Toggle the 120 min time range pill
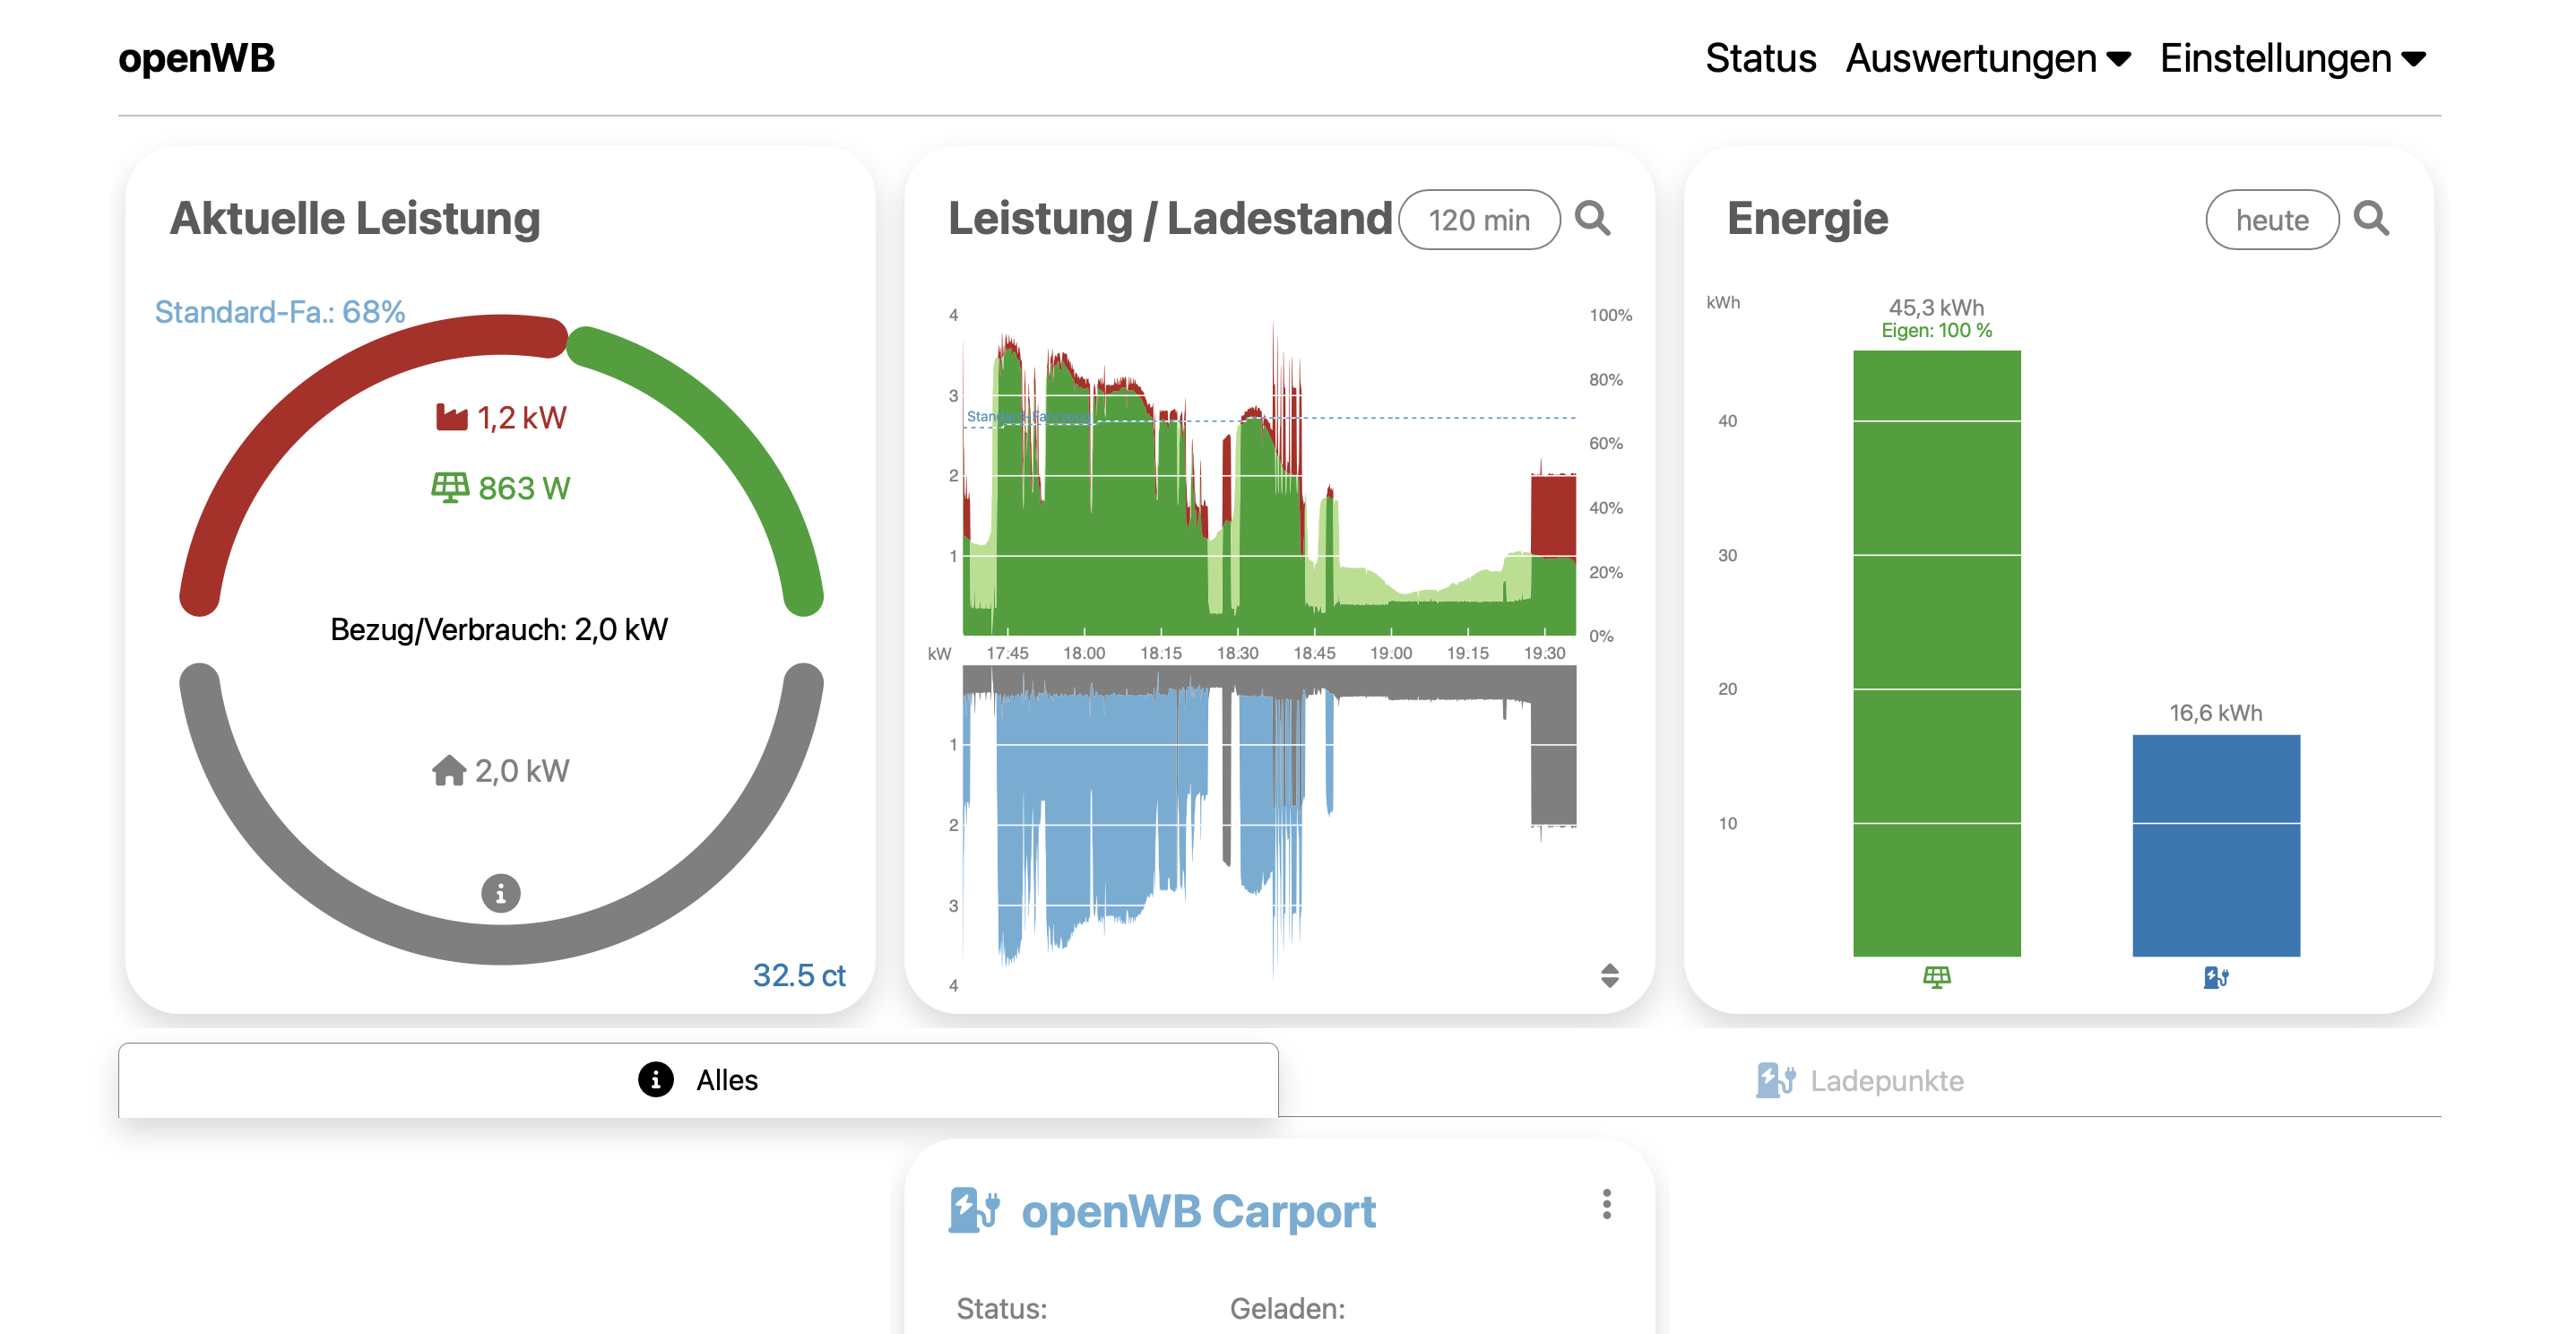The height and width of the screenshot is (1334, 2576). click(1478, 220)
